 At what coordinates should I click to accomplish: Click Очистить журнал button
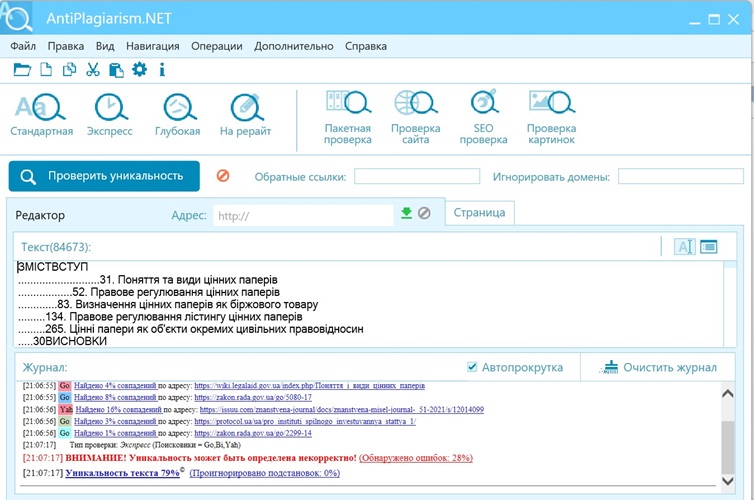click(x=658, y=367)
